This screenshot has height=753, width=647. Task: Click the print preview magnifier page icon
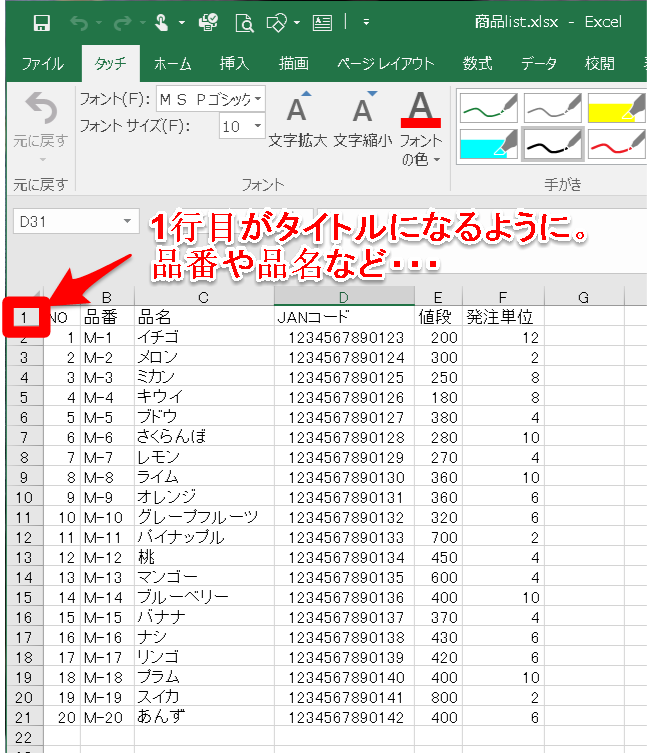(244, 23)
